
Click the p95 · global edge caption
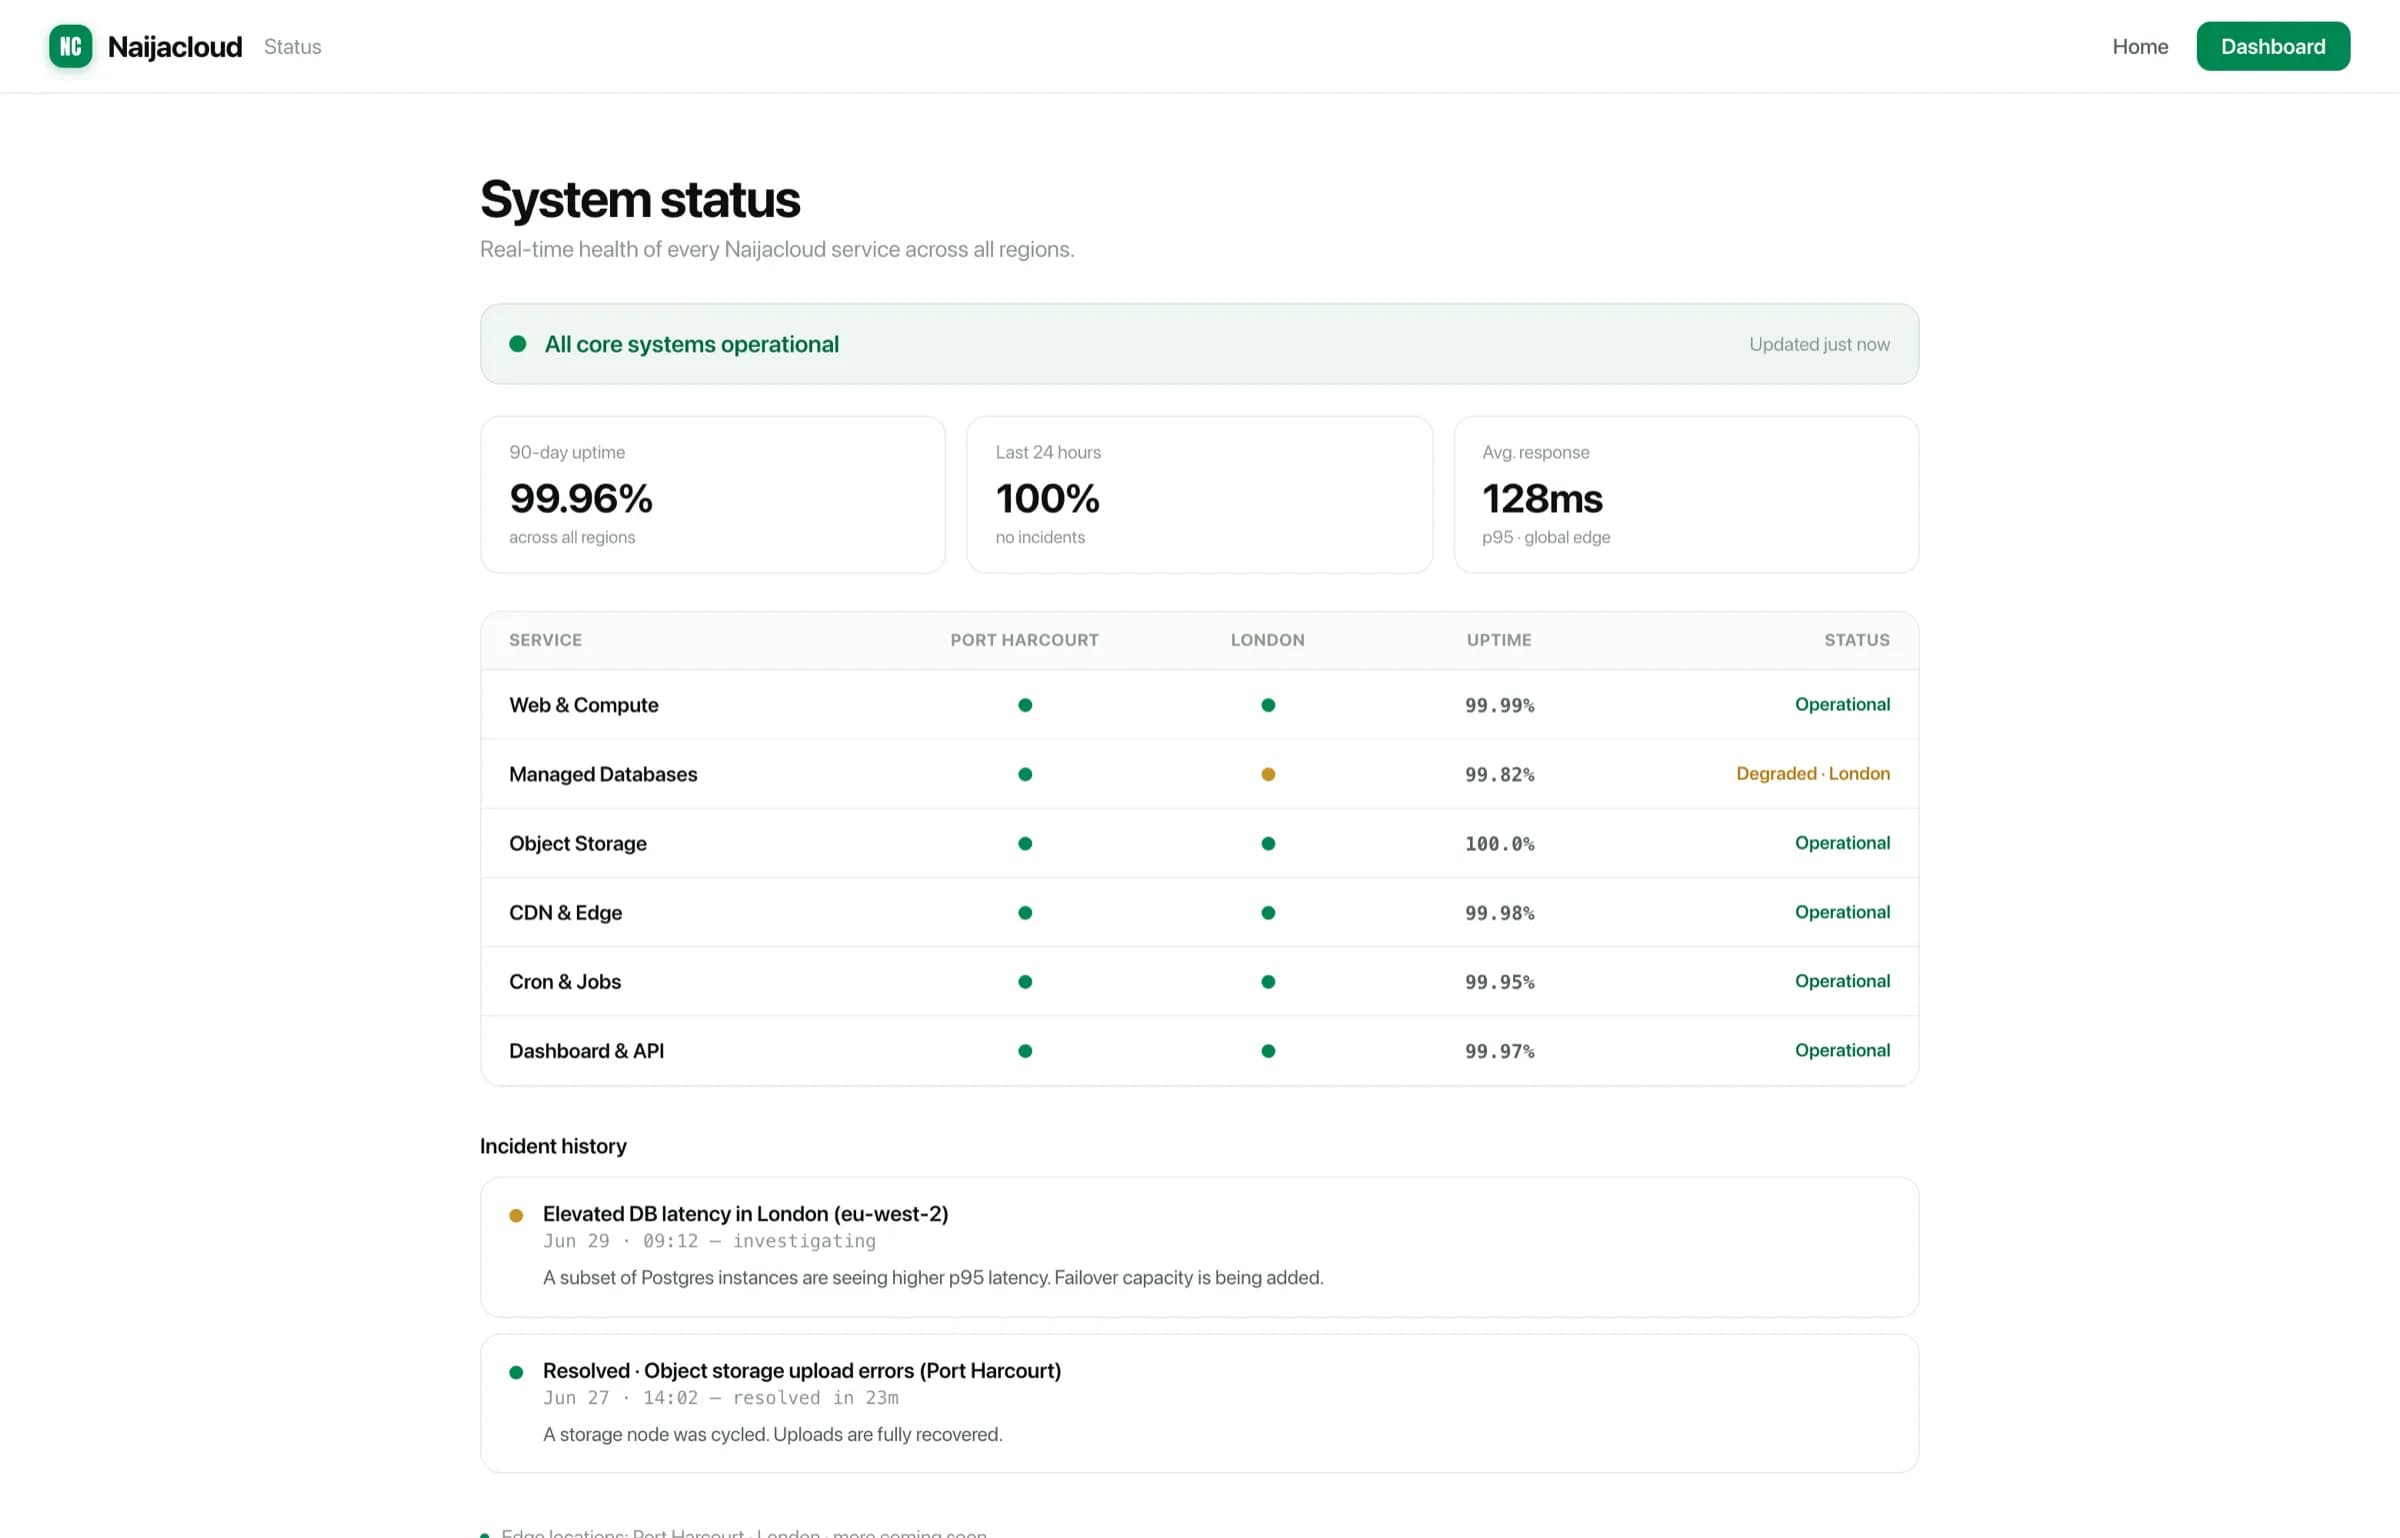pyautogui.click(x=1546, y=537)
